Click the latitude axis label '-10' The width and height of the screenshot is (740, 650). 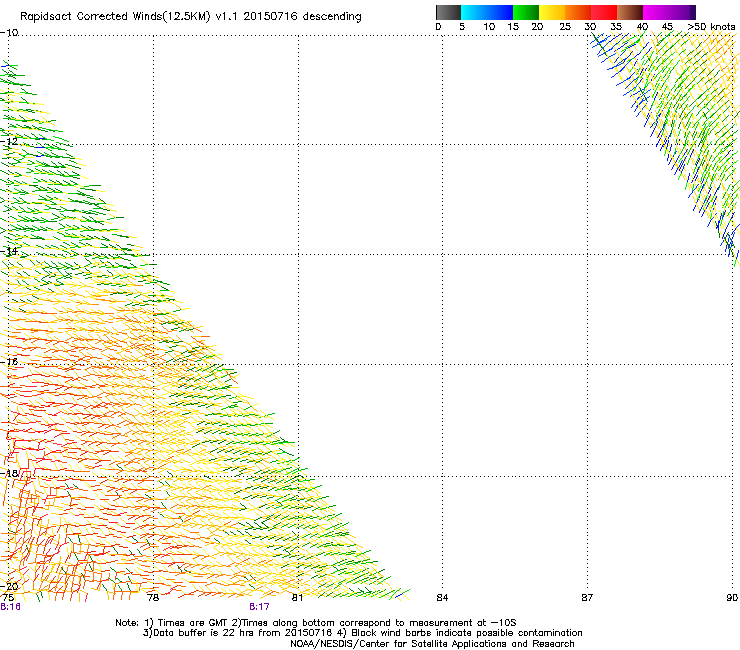(9, 32)
